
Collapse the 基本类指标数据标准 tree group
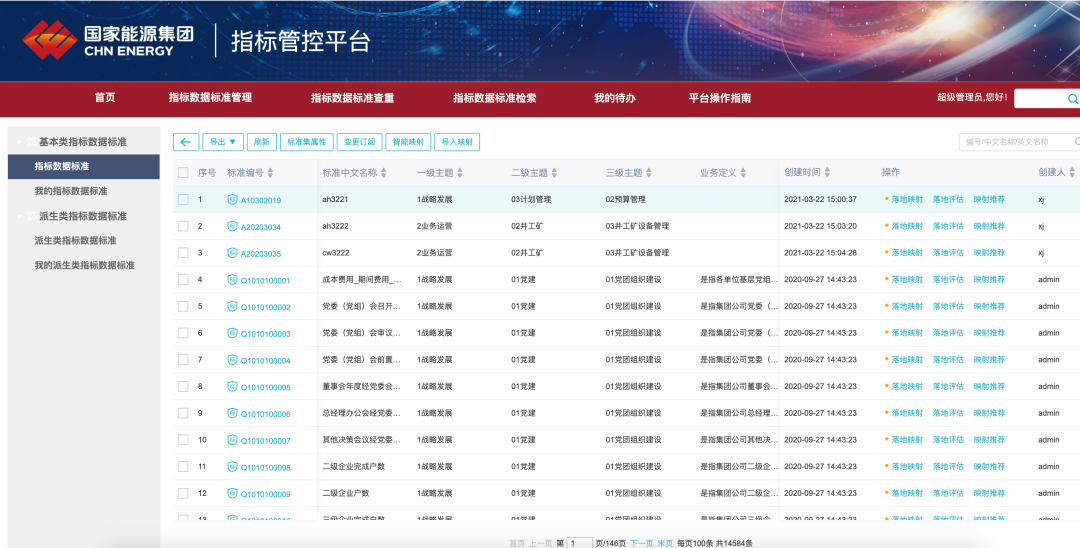[19, 142]
